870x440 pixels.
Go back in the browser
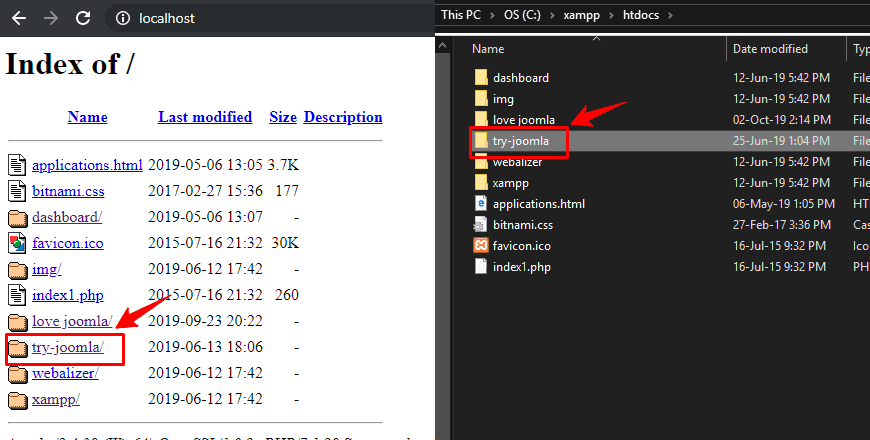[x=19, y=18]
